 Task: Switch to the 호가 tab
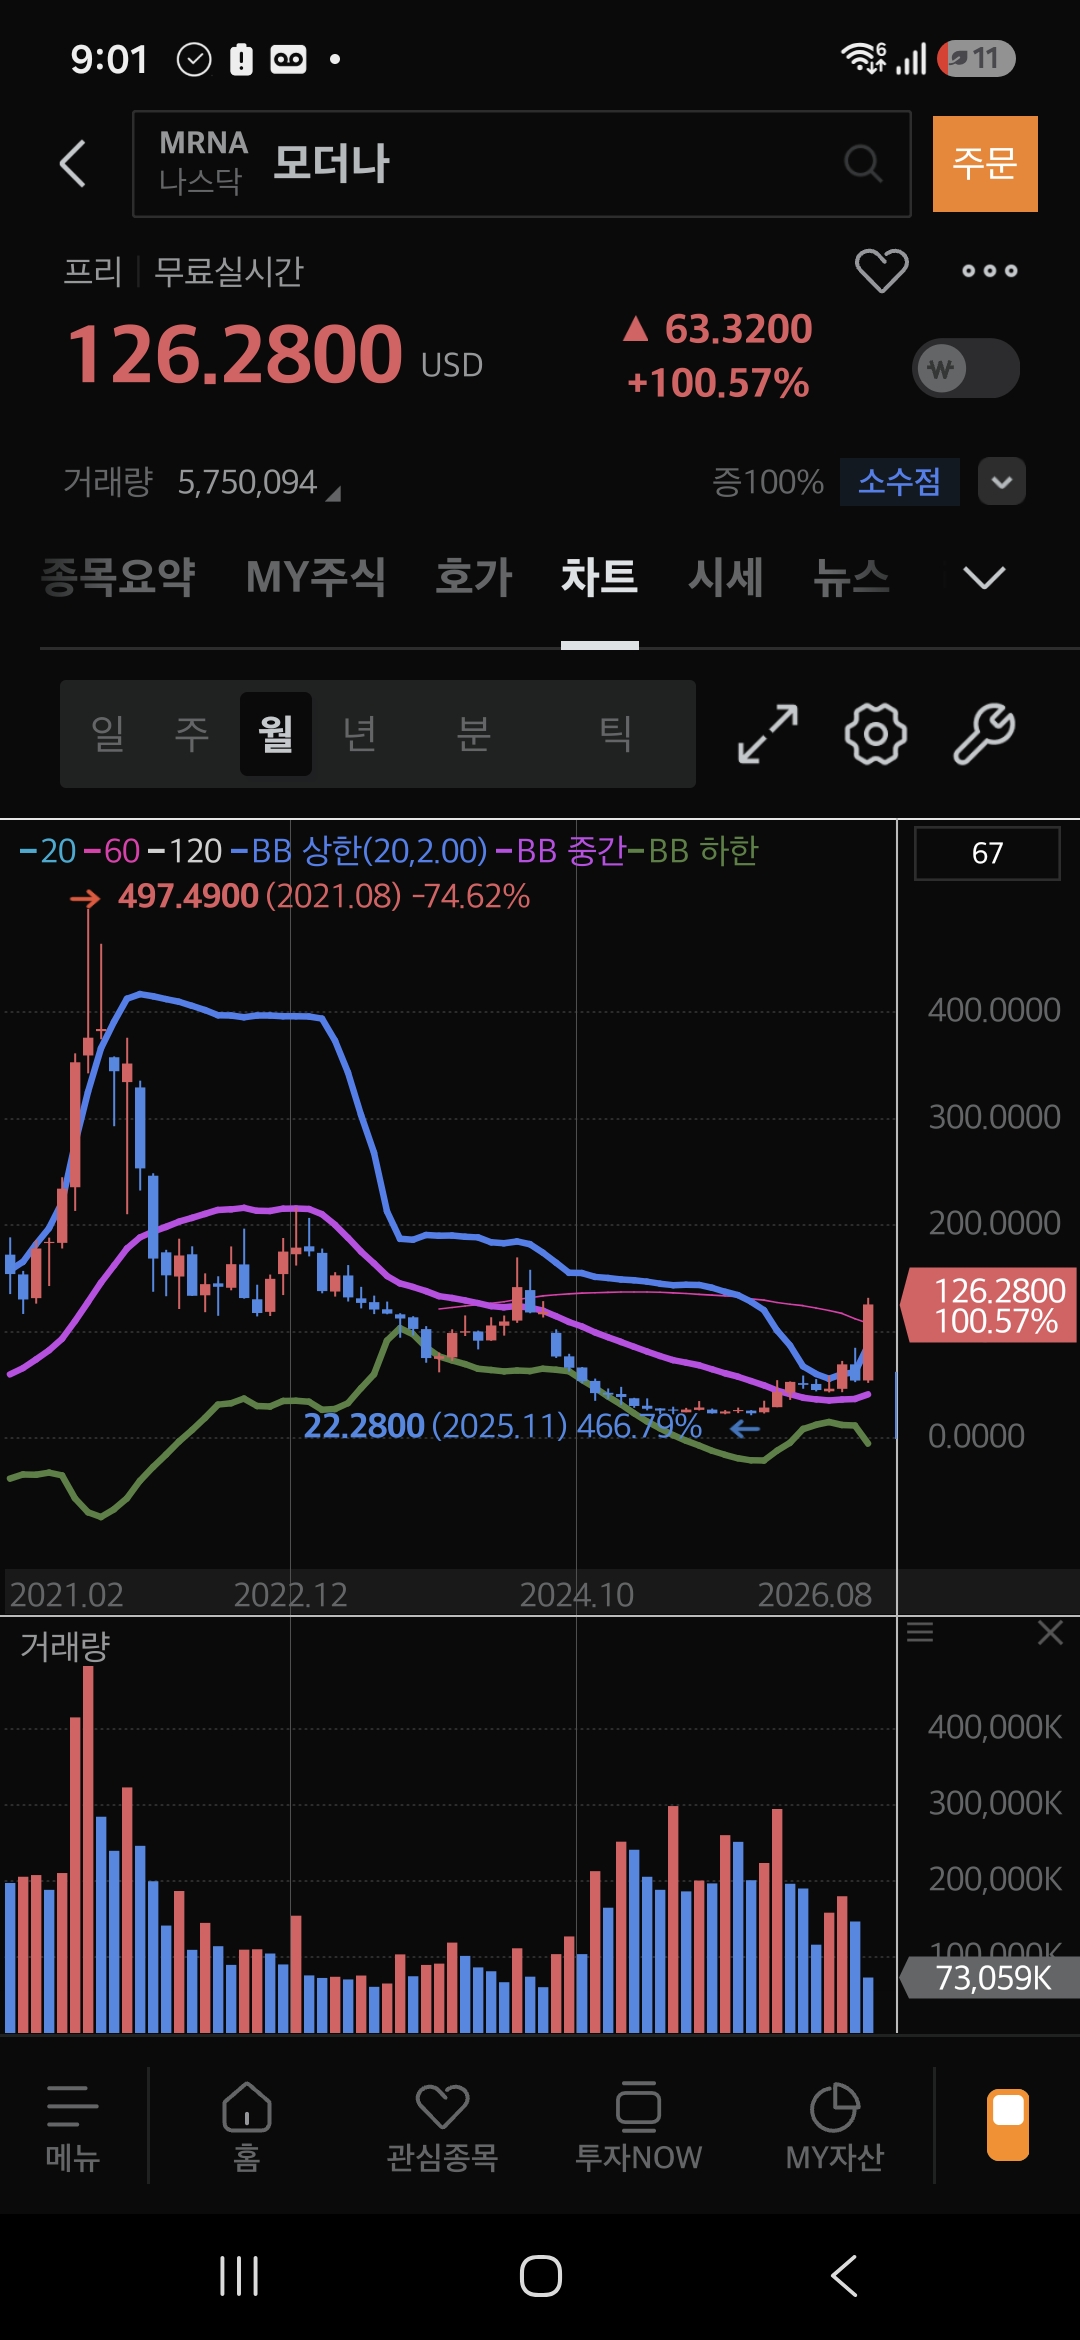pyautogui.click(x=474, y=577)
